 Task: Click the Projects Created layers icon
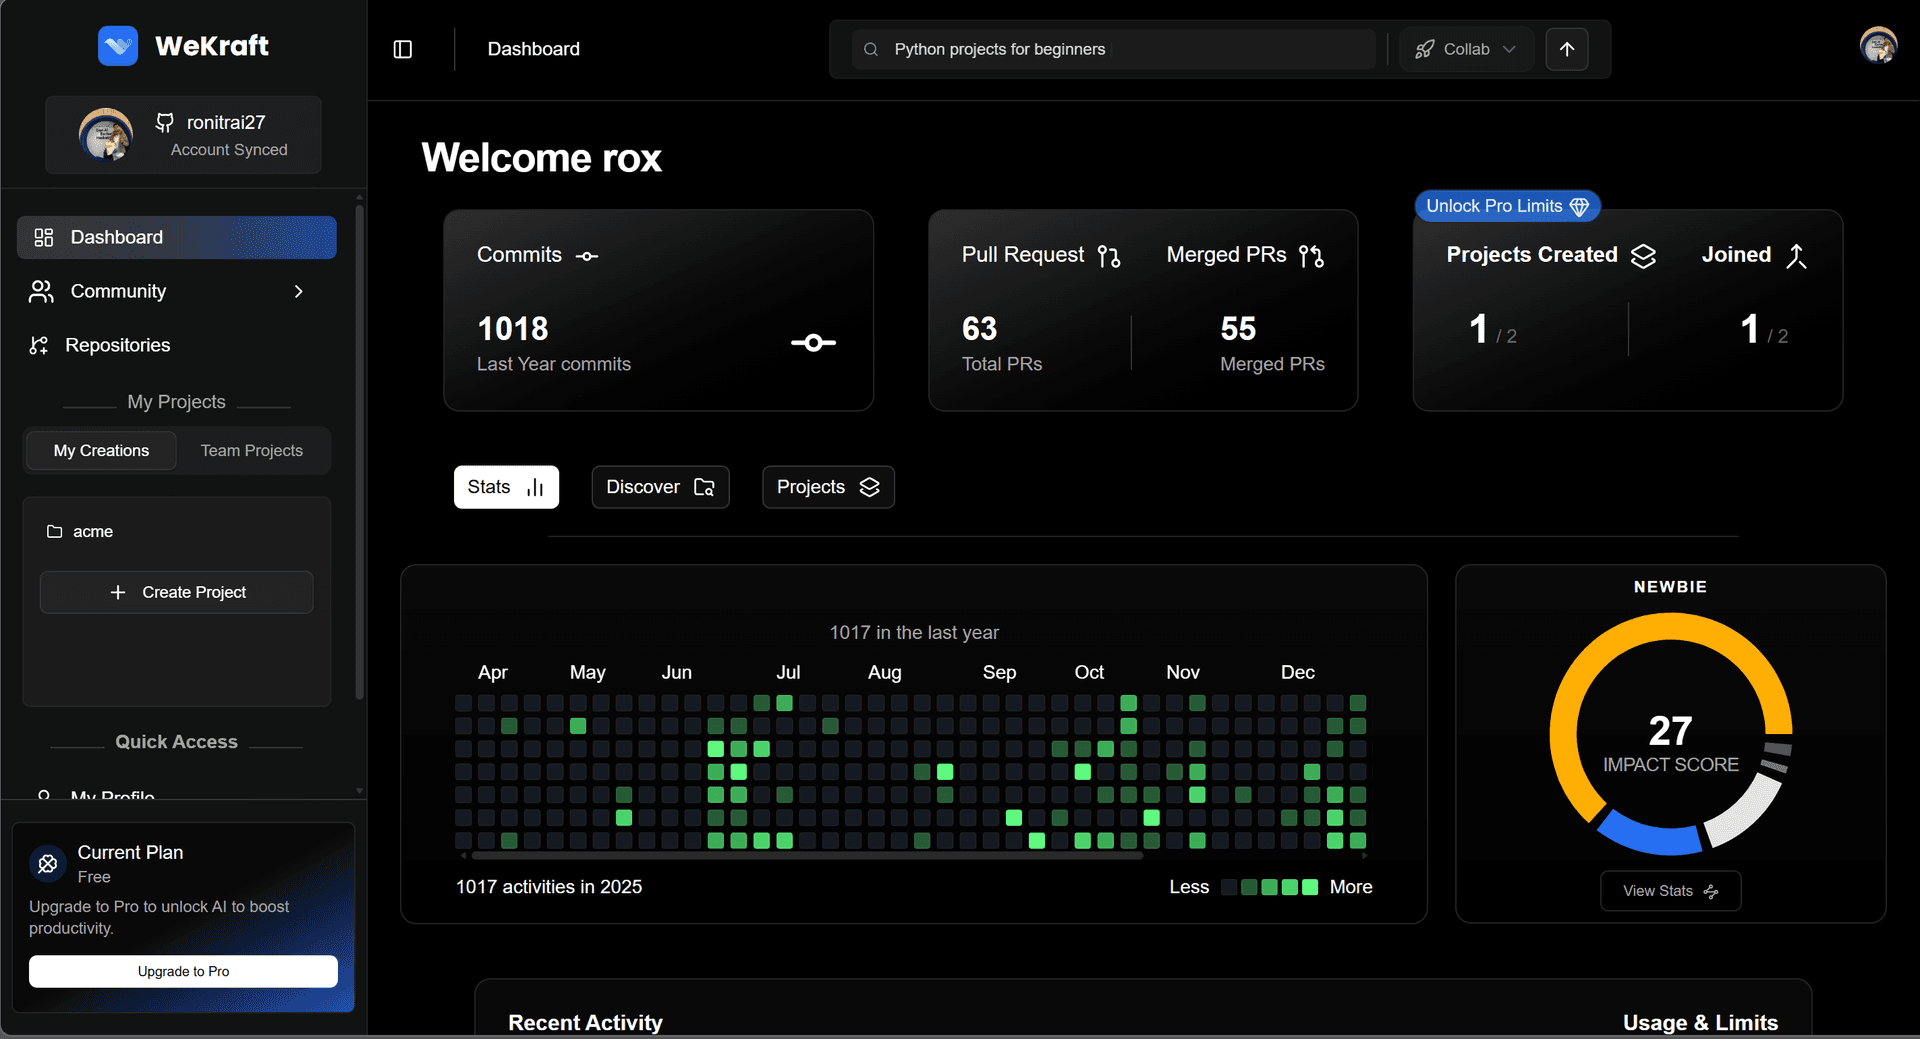[1643, 256]
